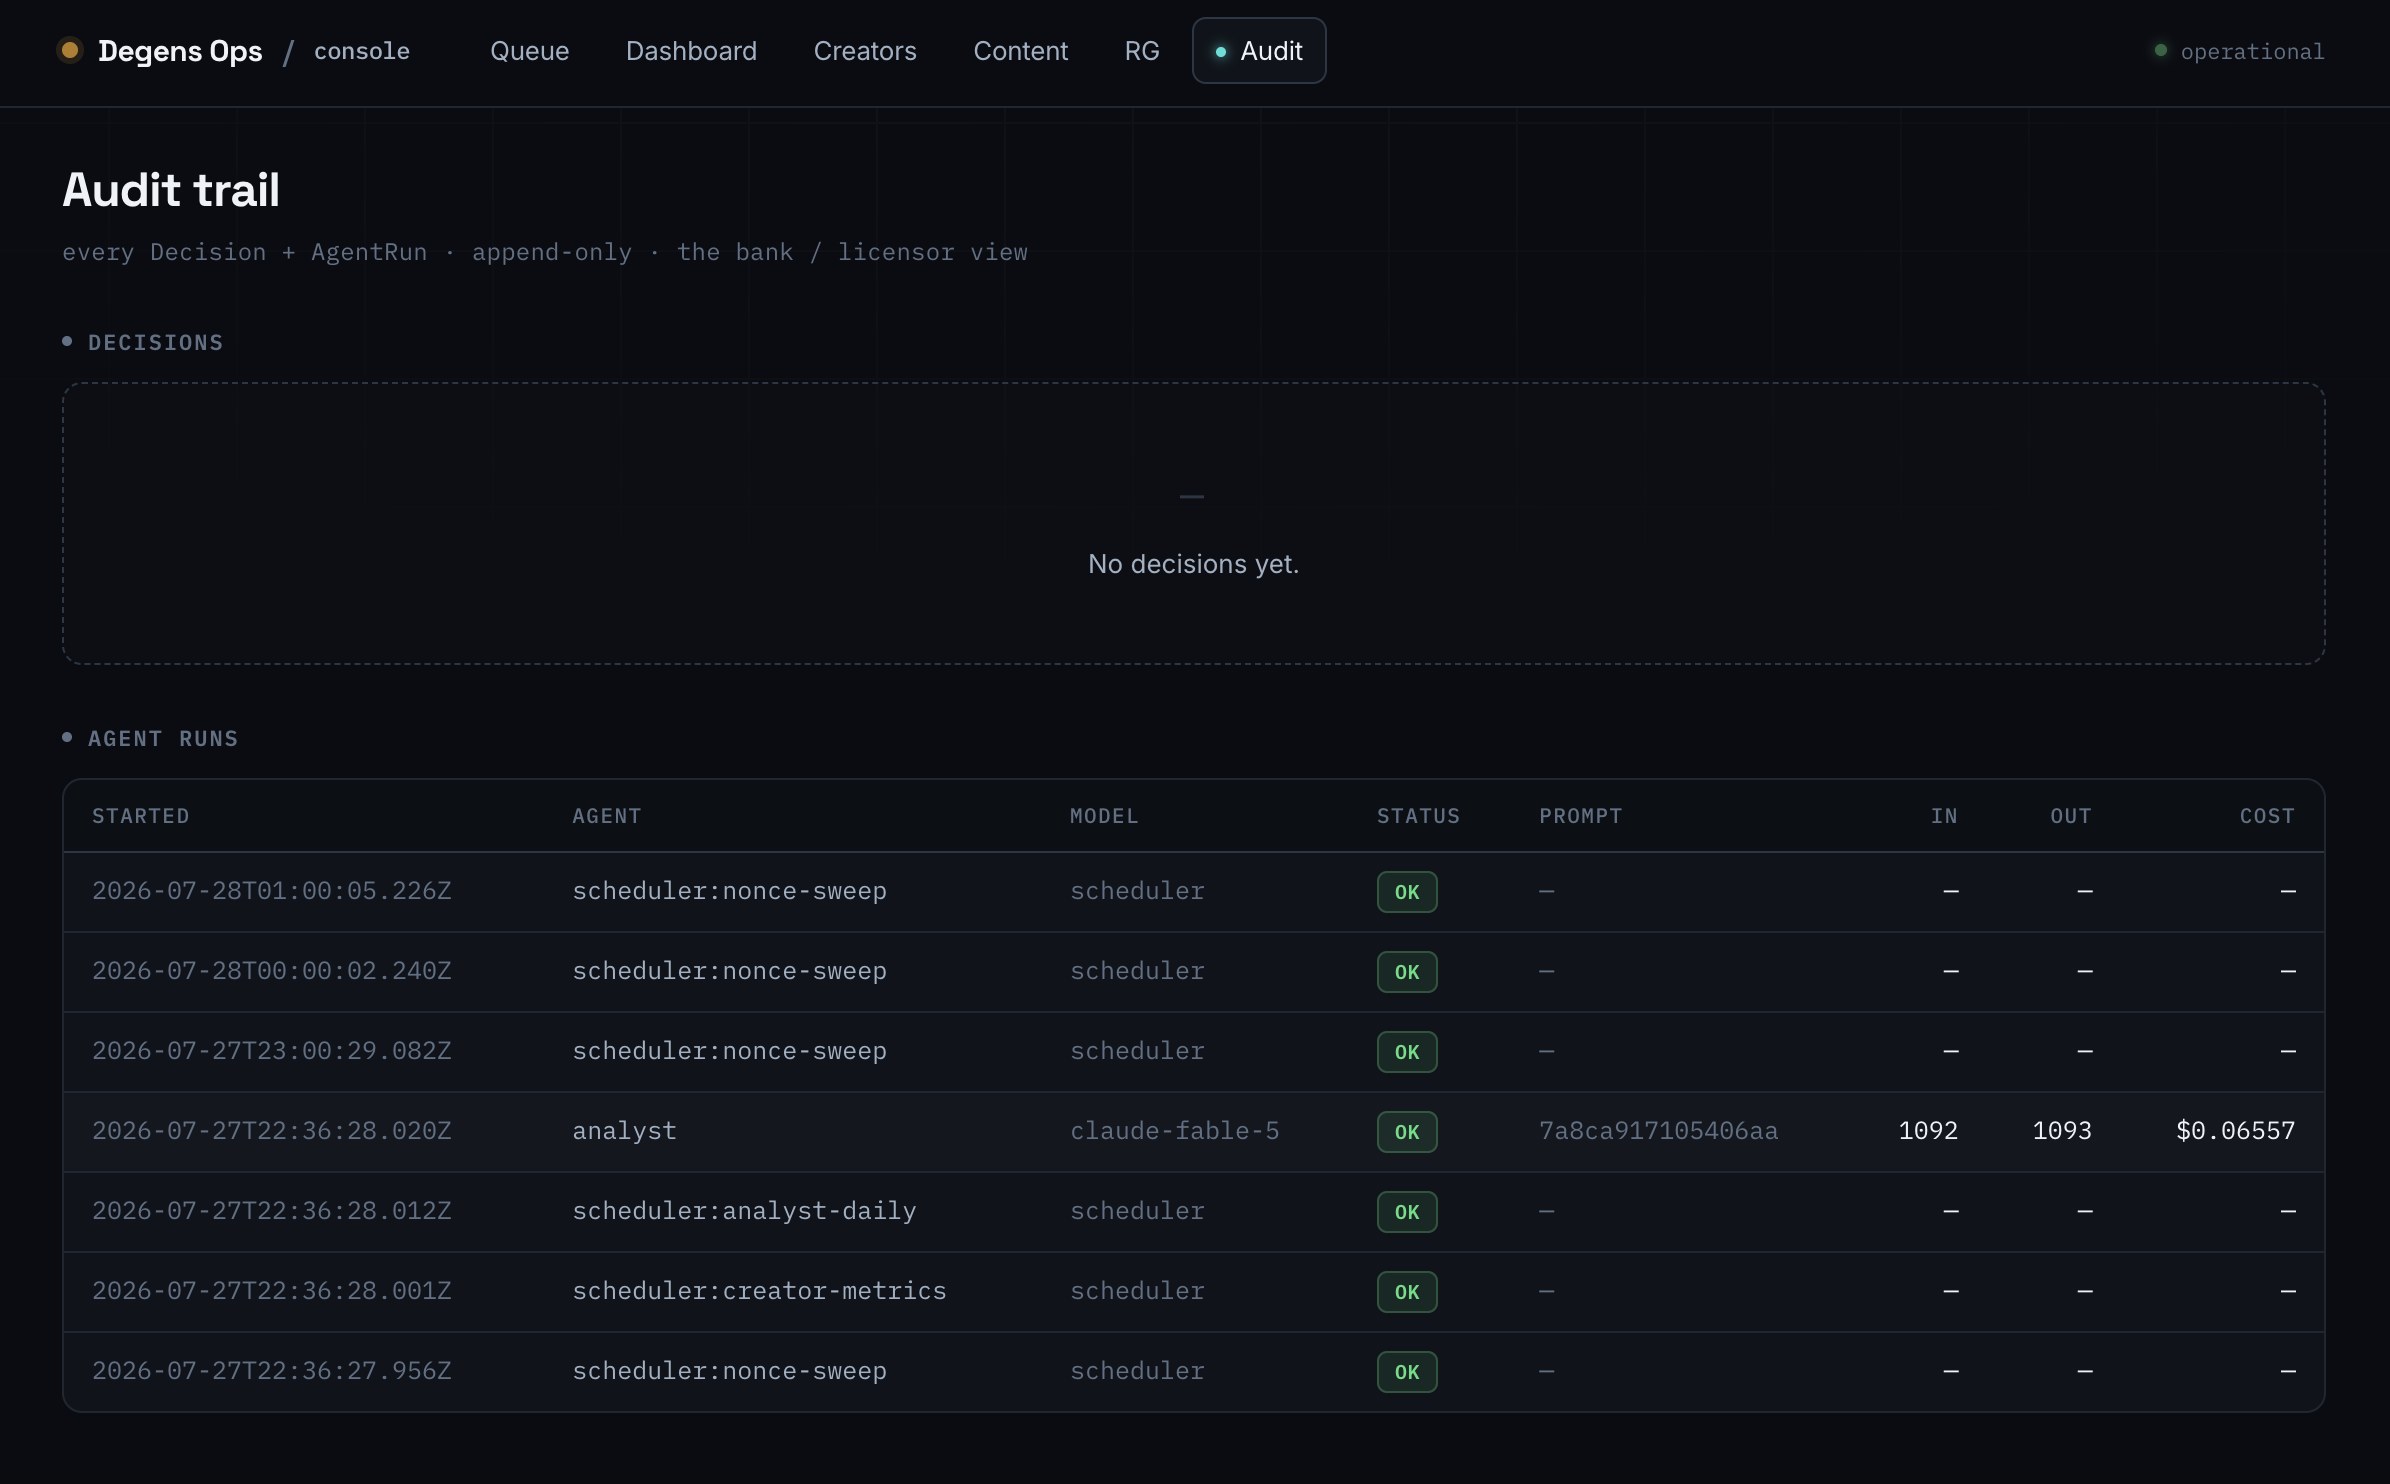The width and height of the screenshot is (2390, 1484).
Task: Go to the Creators tab
Action: point(865,51)
